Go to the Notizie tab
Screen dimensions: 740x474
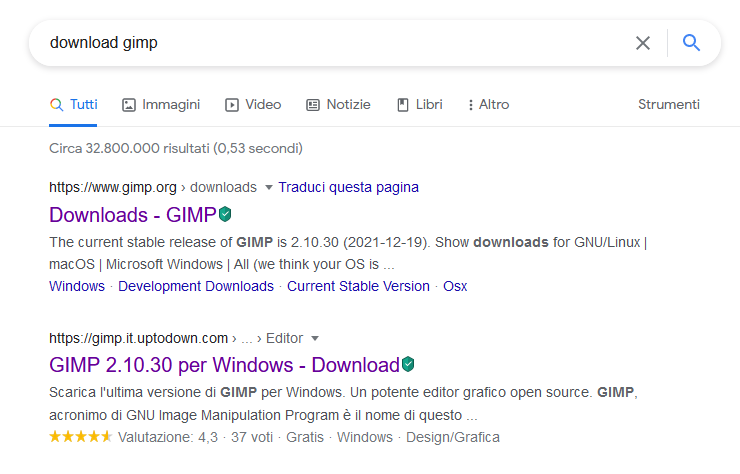click(x=338, y=104)
